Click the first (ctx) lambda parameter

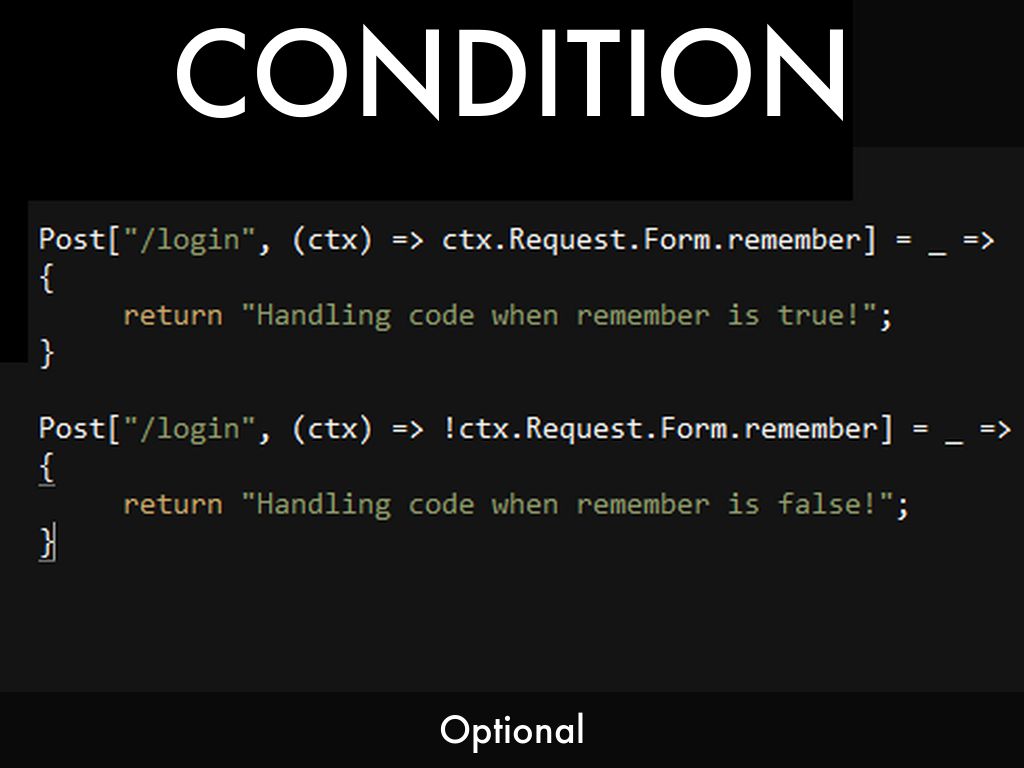point(332,240)
